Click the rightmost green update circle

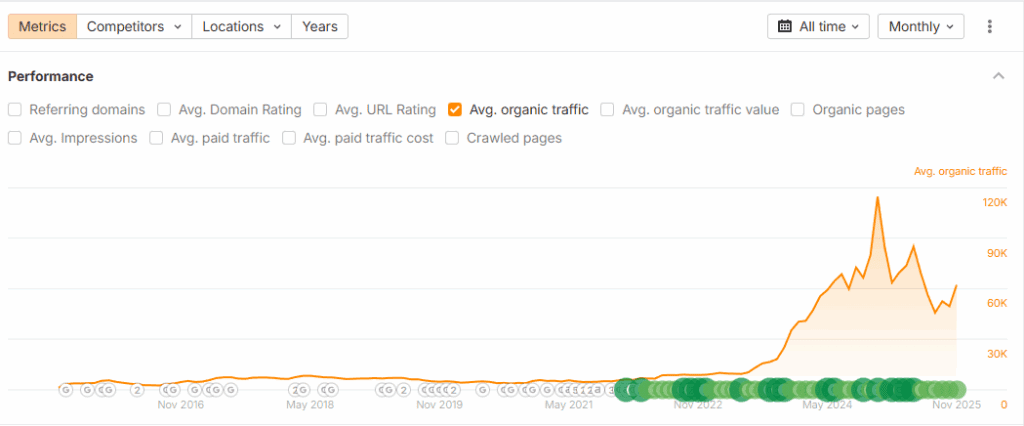coord(957,390)
